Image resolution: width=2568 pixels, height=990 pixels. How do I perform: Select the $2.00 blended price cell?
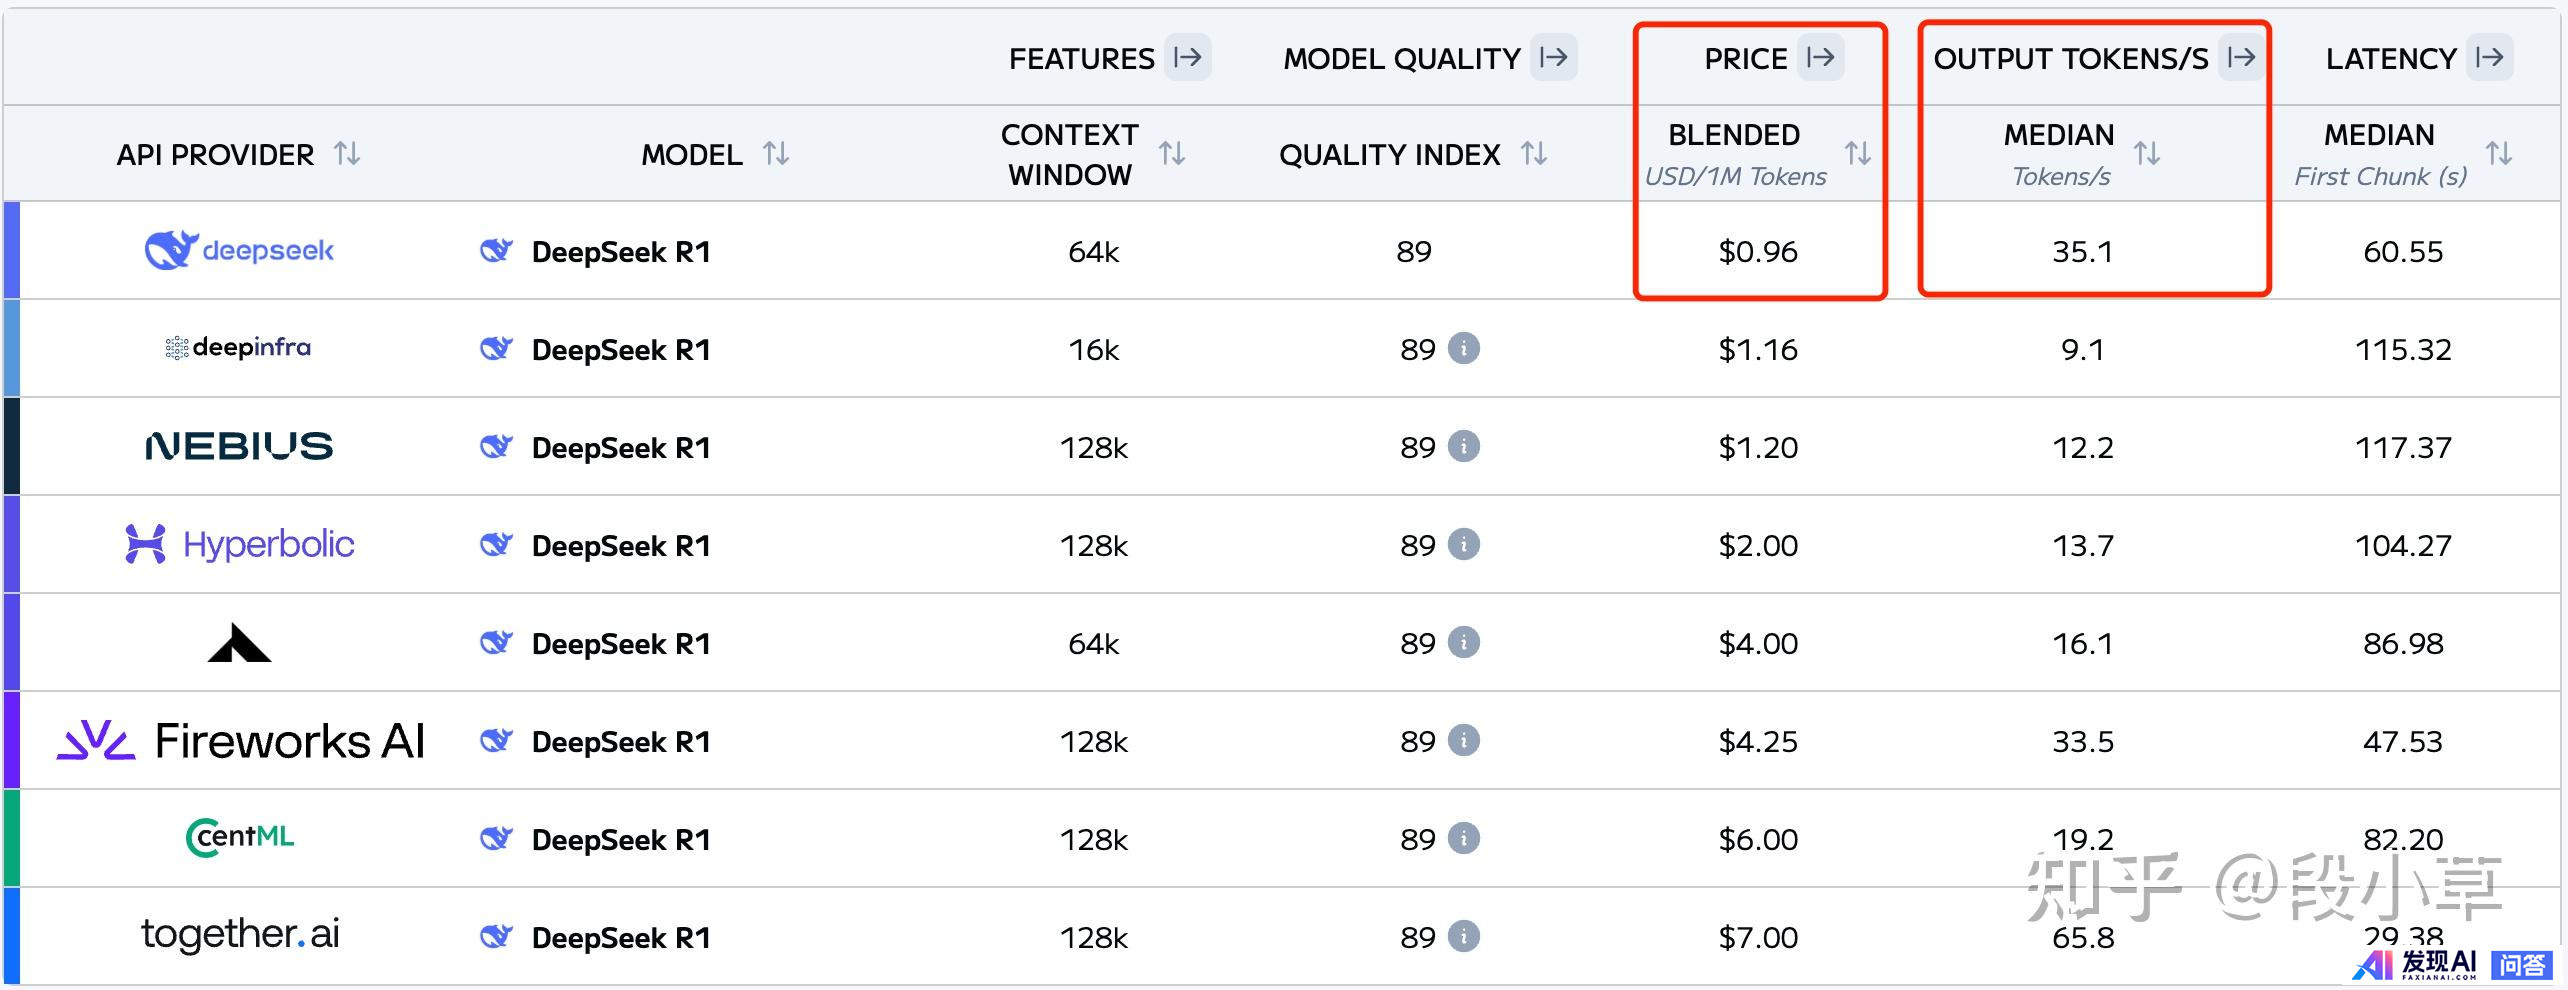pos(1758,545)
